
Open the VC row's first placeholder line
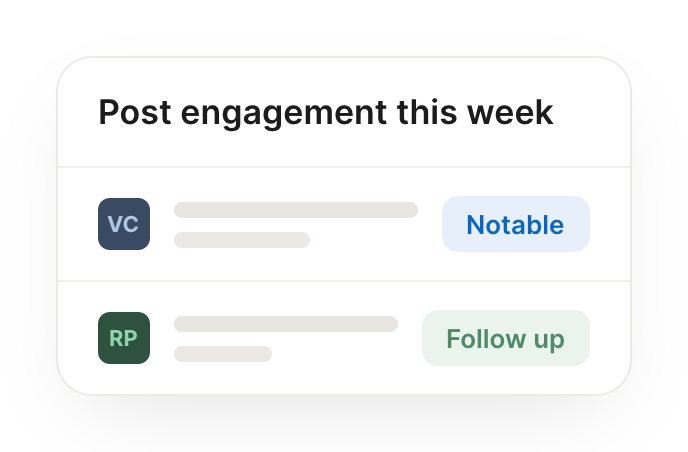(x=296, y=210)
